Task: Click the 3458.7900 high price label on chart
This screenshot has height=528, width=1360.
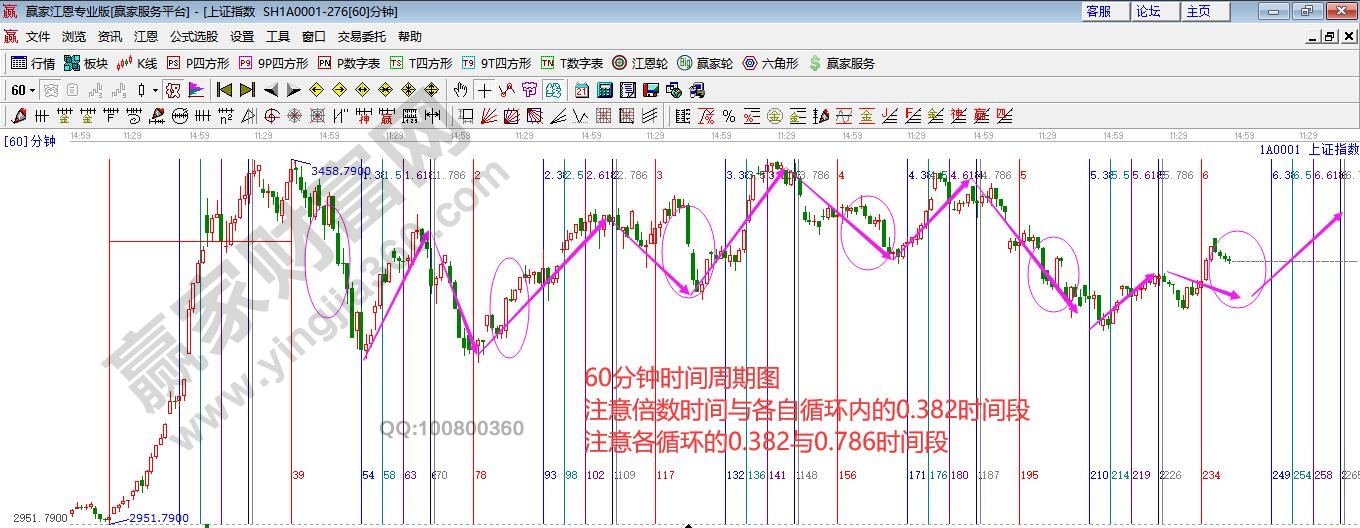Action: pos(341,171)
